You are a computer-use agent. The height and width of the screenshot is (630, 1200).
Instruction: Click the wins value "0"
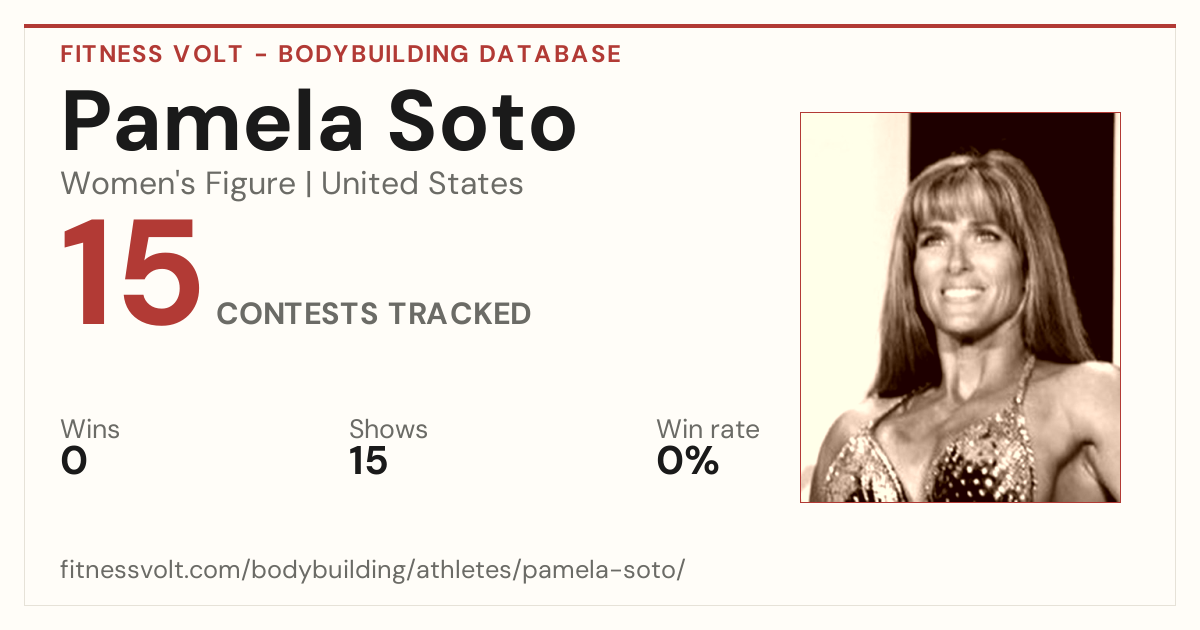coord(74,461)
